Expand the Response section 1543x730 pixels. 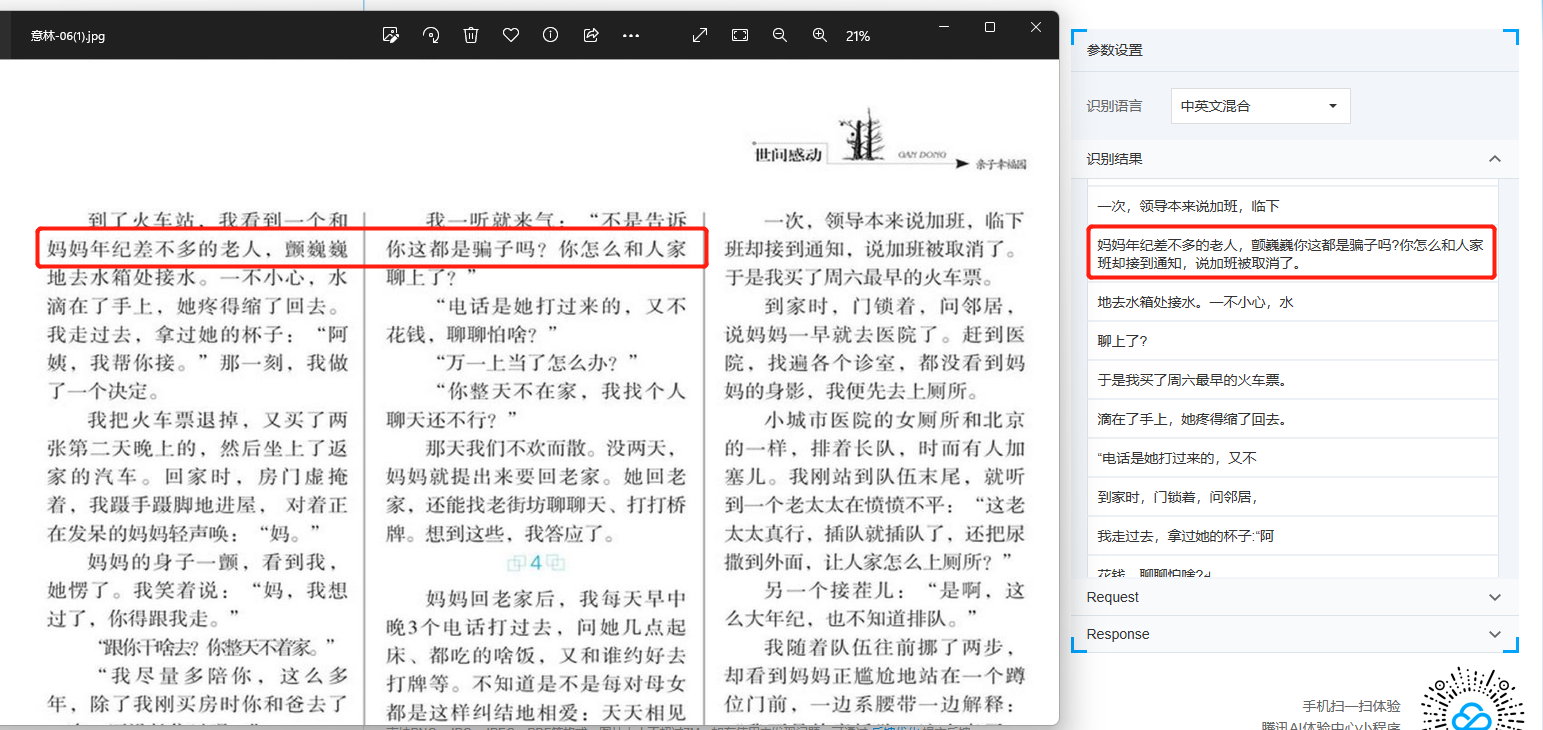[1495, 634]
